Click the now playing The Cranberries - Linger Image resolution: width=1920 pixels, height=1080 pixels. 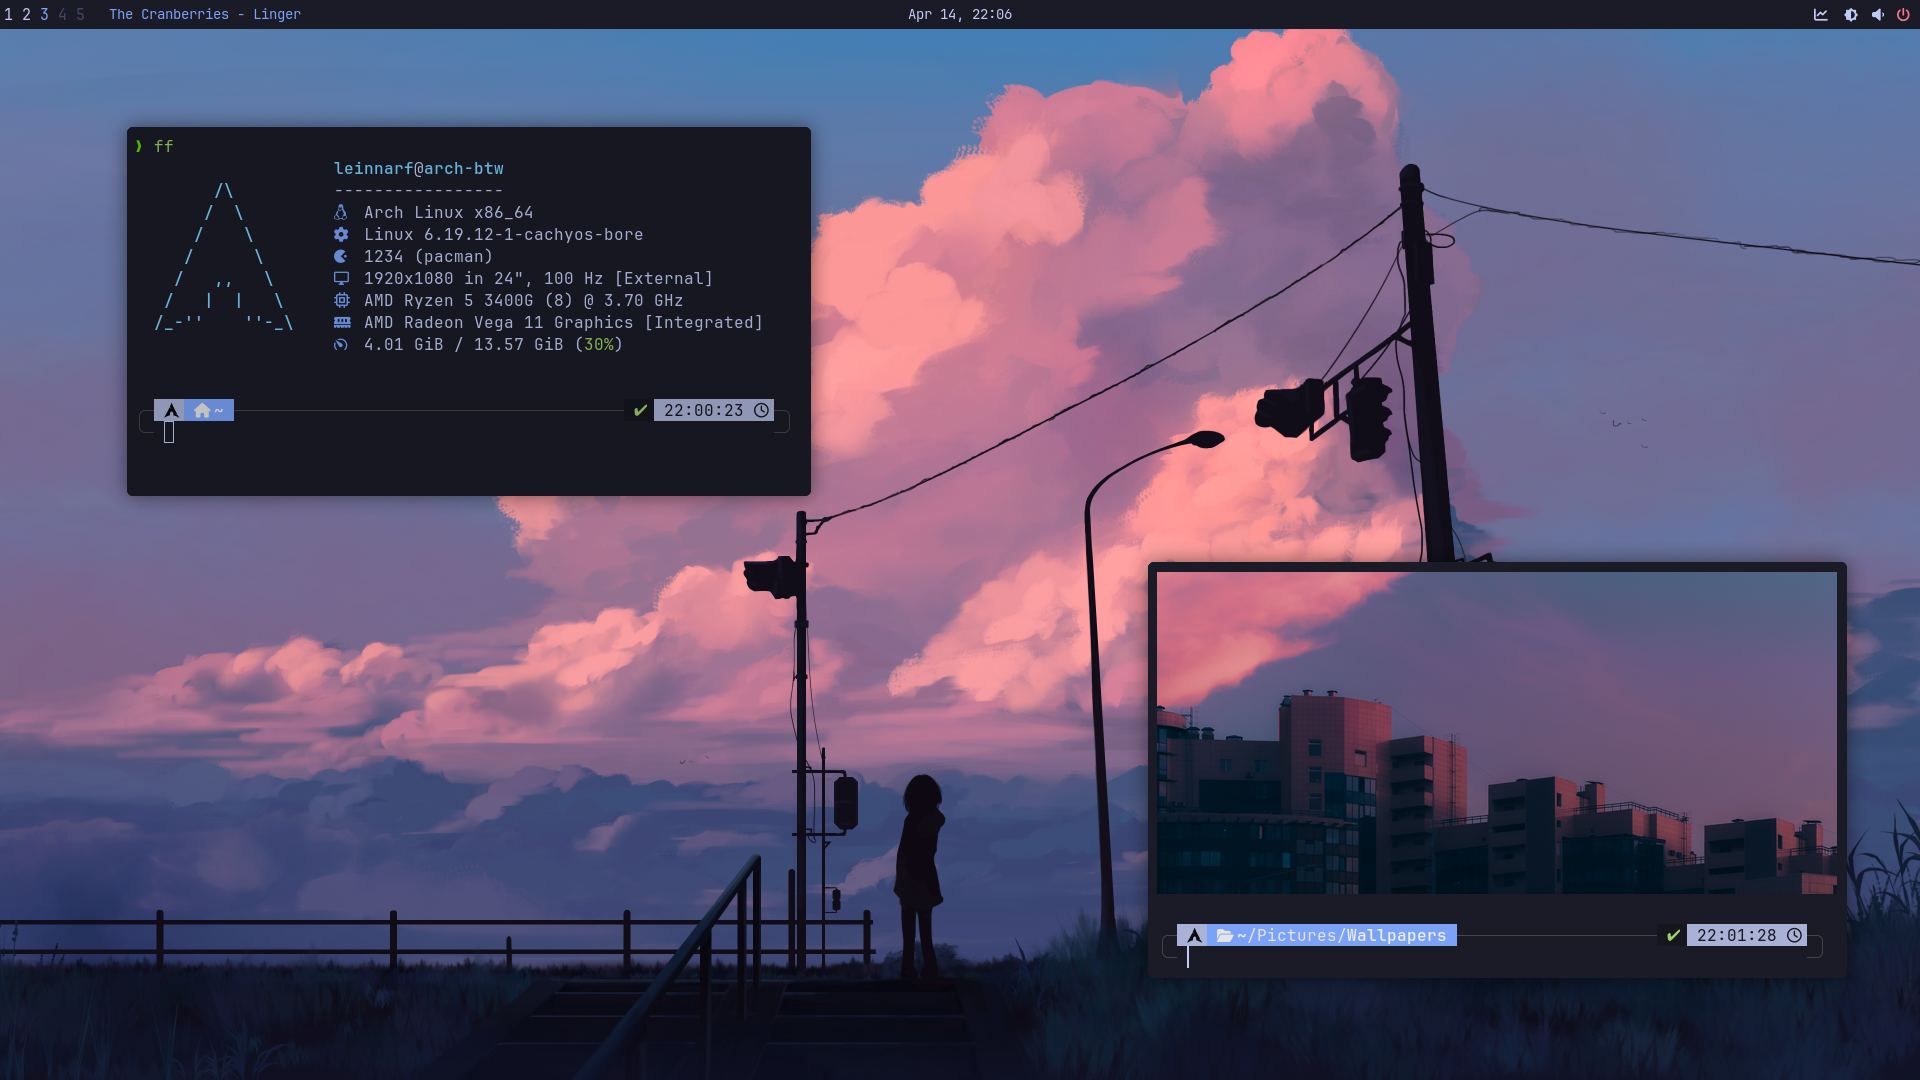pyautogui.click(x=205, y=14)
